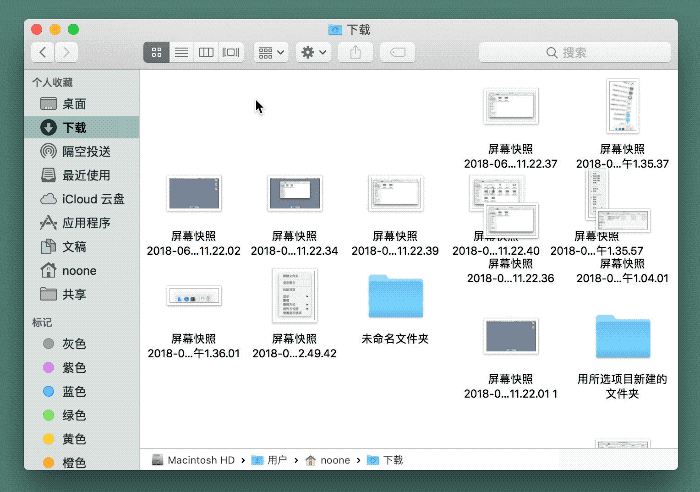Switch to icon view mode

pyautogui.click(x=156, y=52)
